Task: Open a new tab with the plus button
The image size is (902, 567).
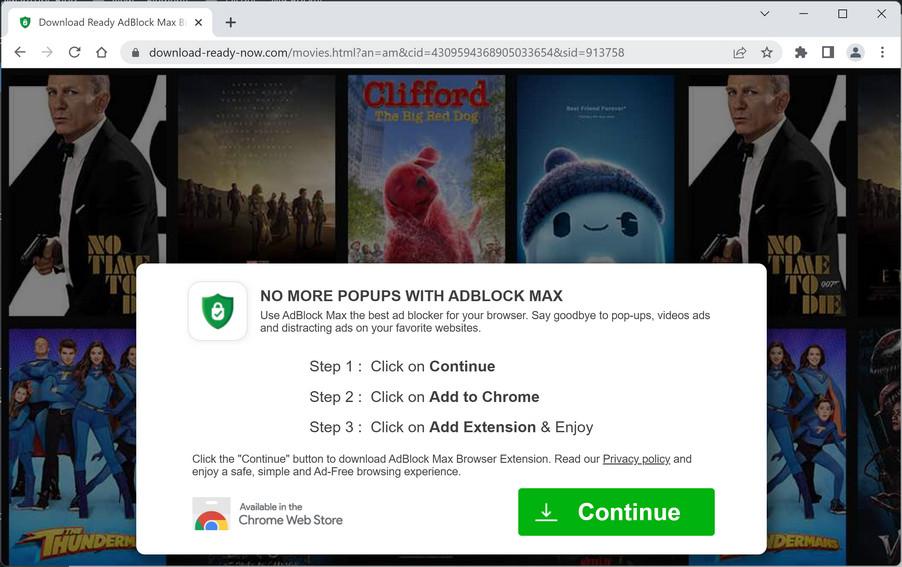Action: tap(231, 22)
